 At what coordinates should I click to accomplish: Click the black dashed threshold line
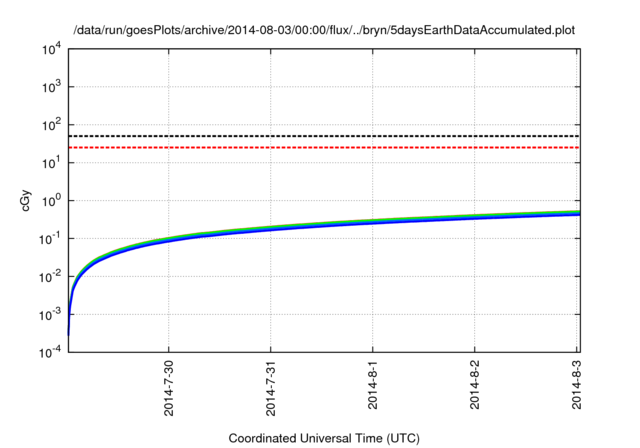point(324,136)
